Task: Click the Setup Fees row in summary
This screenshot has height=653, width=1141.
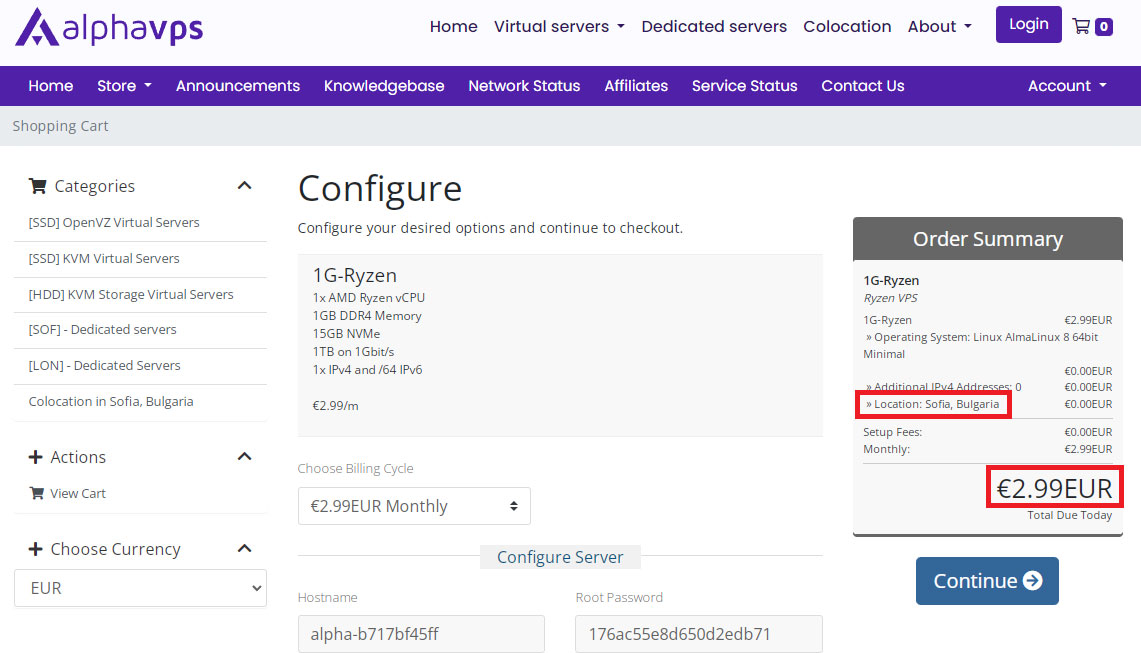Action: coord(987,432)
